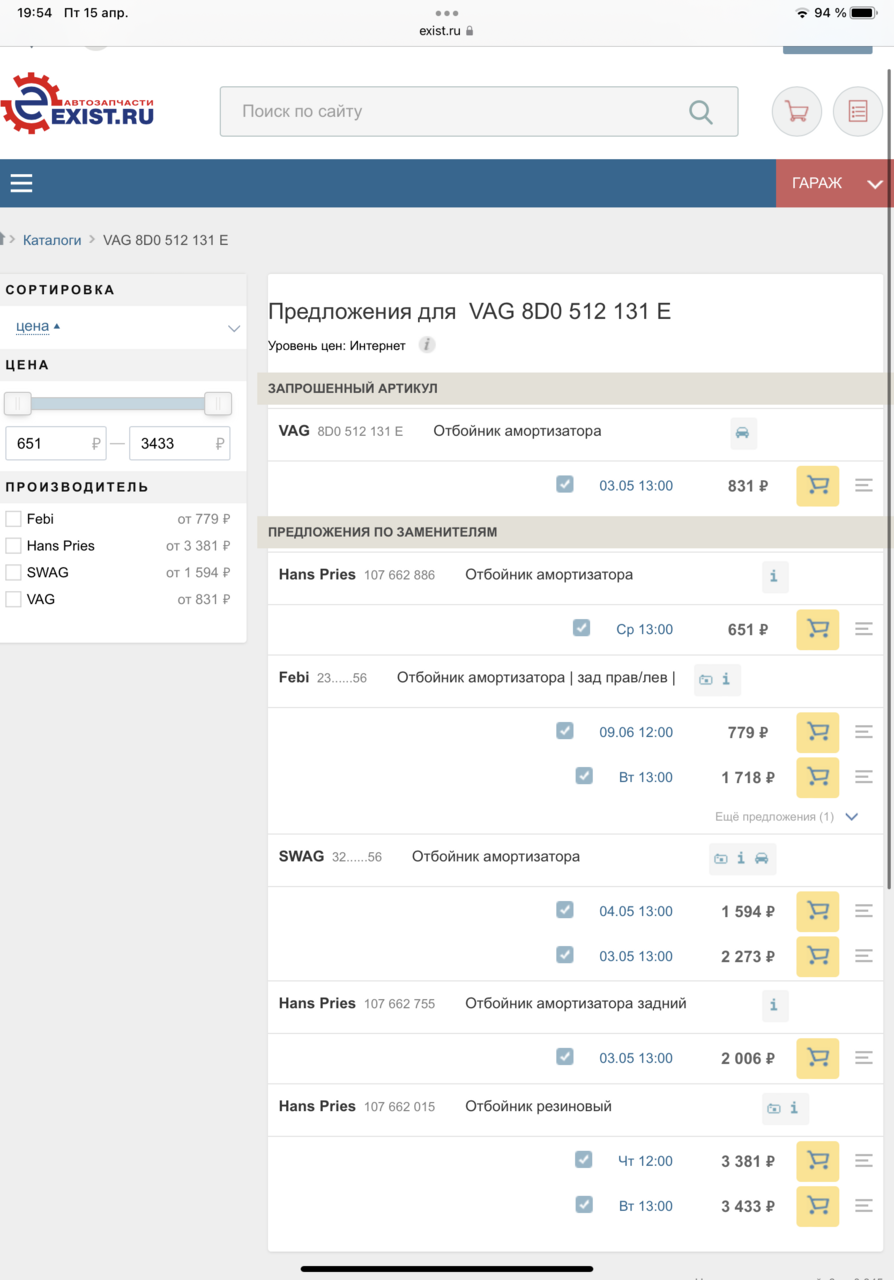The image size is (894, 1280).
Task: Focus the 'Поиск по сайту' search field
Action: [x=479, y=111]
